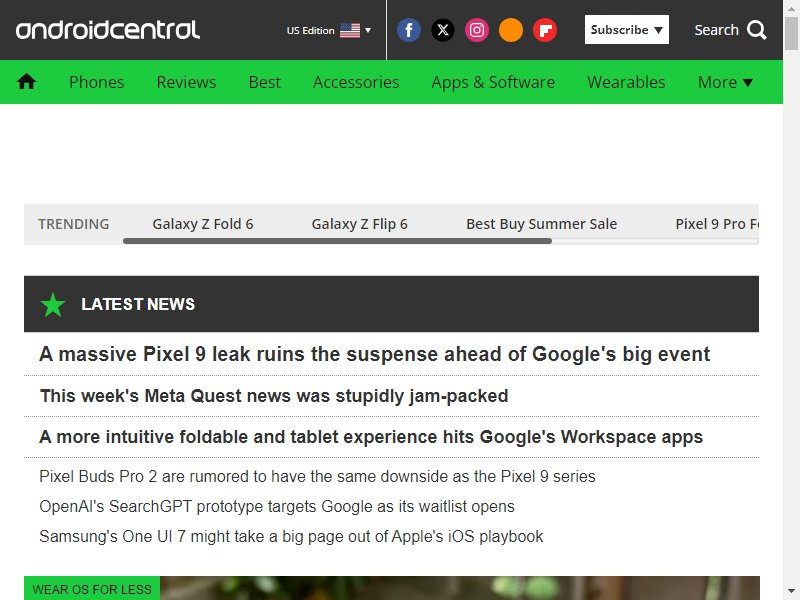The width and height of the screenshot is (800, 600).
Task: Click the Search text label
Action: [716, 30]
